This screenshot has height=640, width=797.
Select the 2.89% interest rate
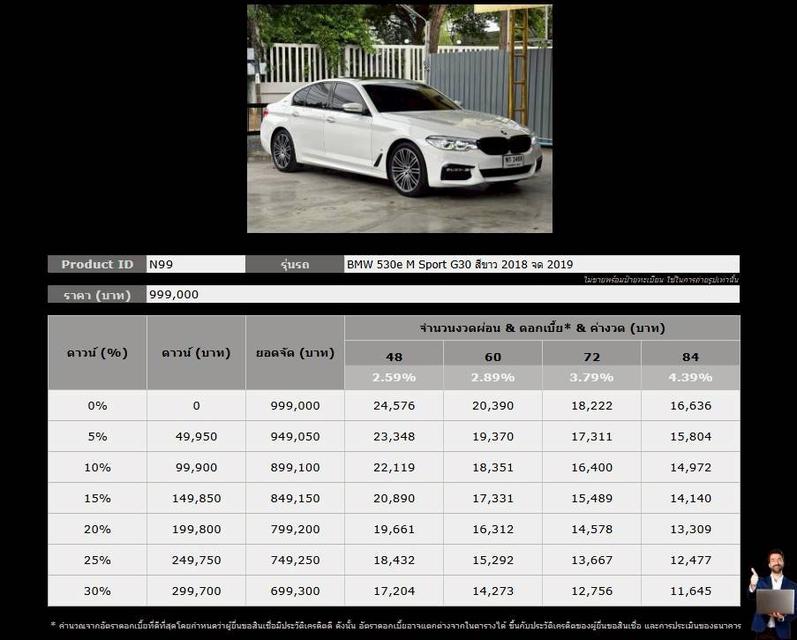pos(493,377)
